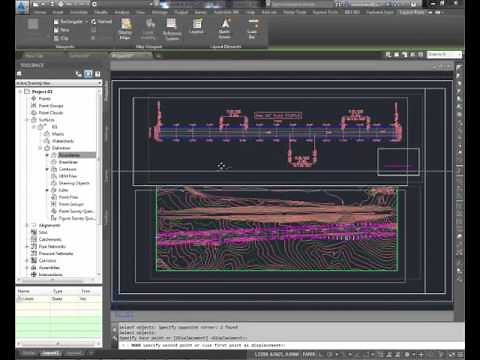Viewport: 480px width, 360px height.
Task: Open the Output ribbon tab
Action: (x=181, y=12)
